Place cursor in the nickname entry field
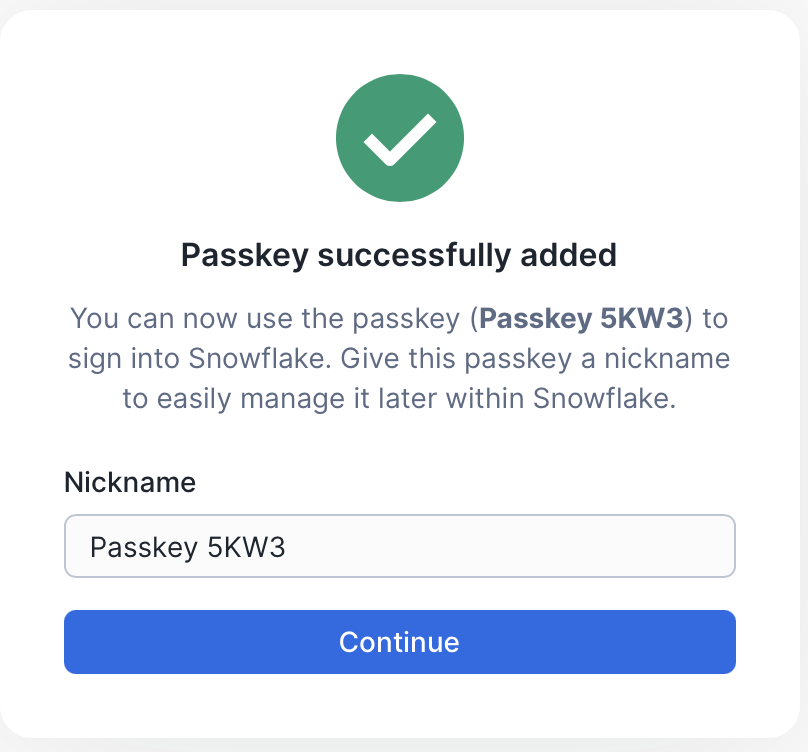 [x=400, y=546]
